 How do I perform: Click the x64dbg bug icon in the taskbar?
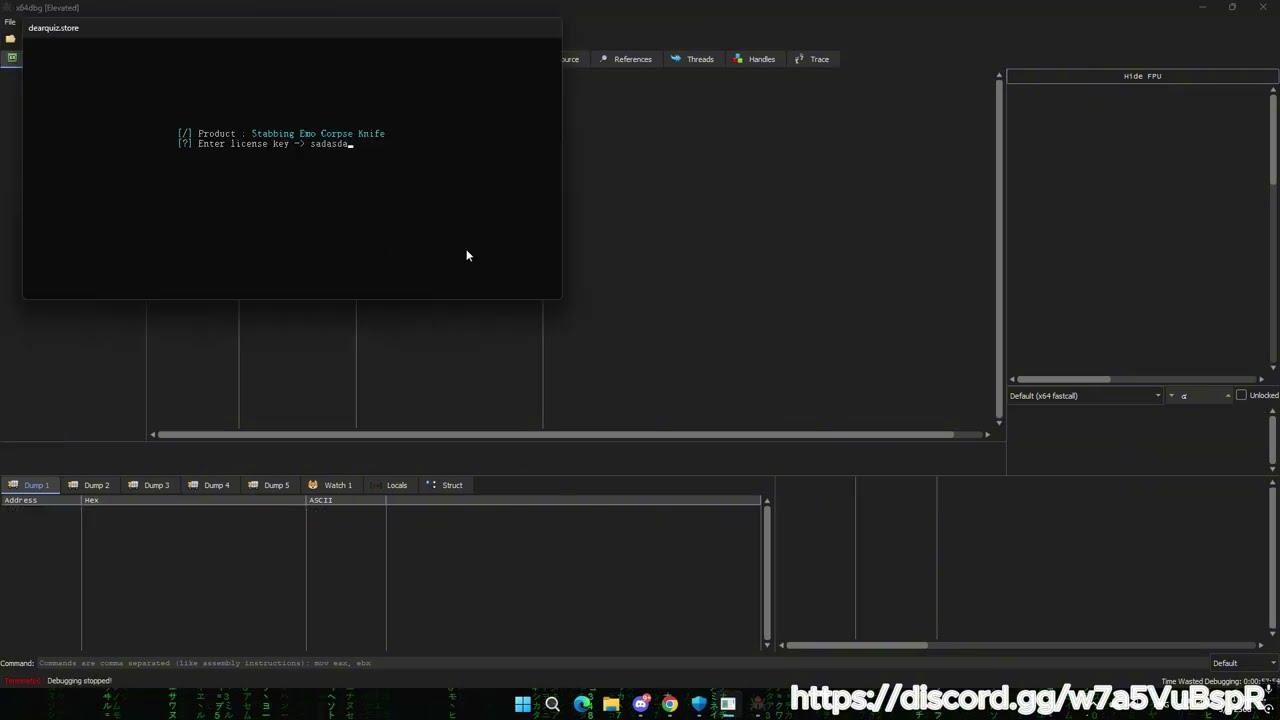tap(758, 704)
